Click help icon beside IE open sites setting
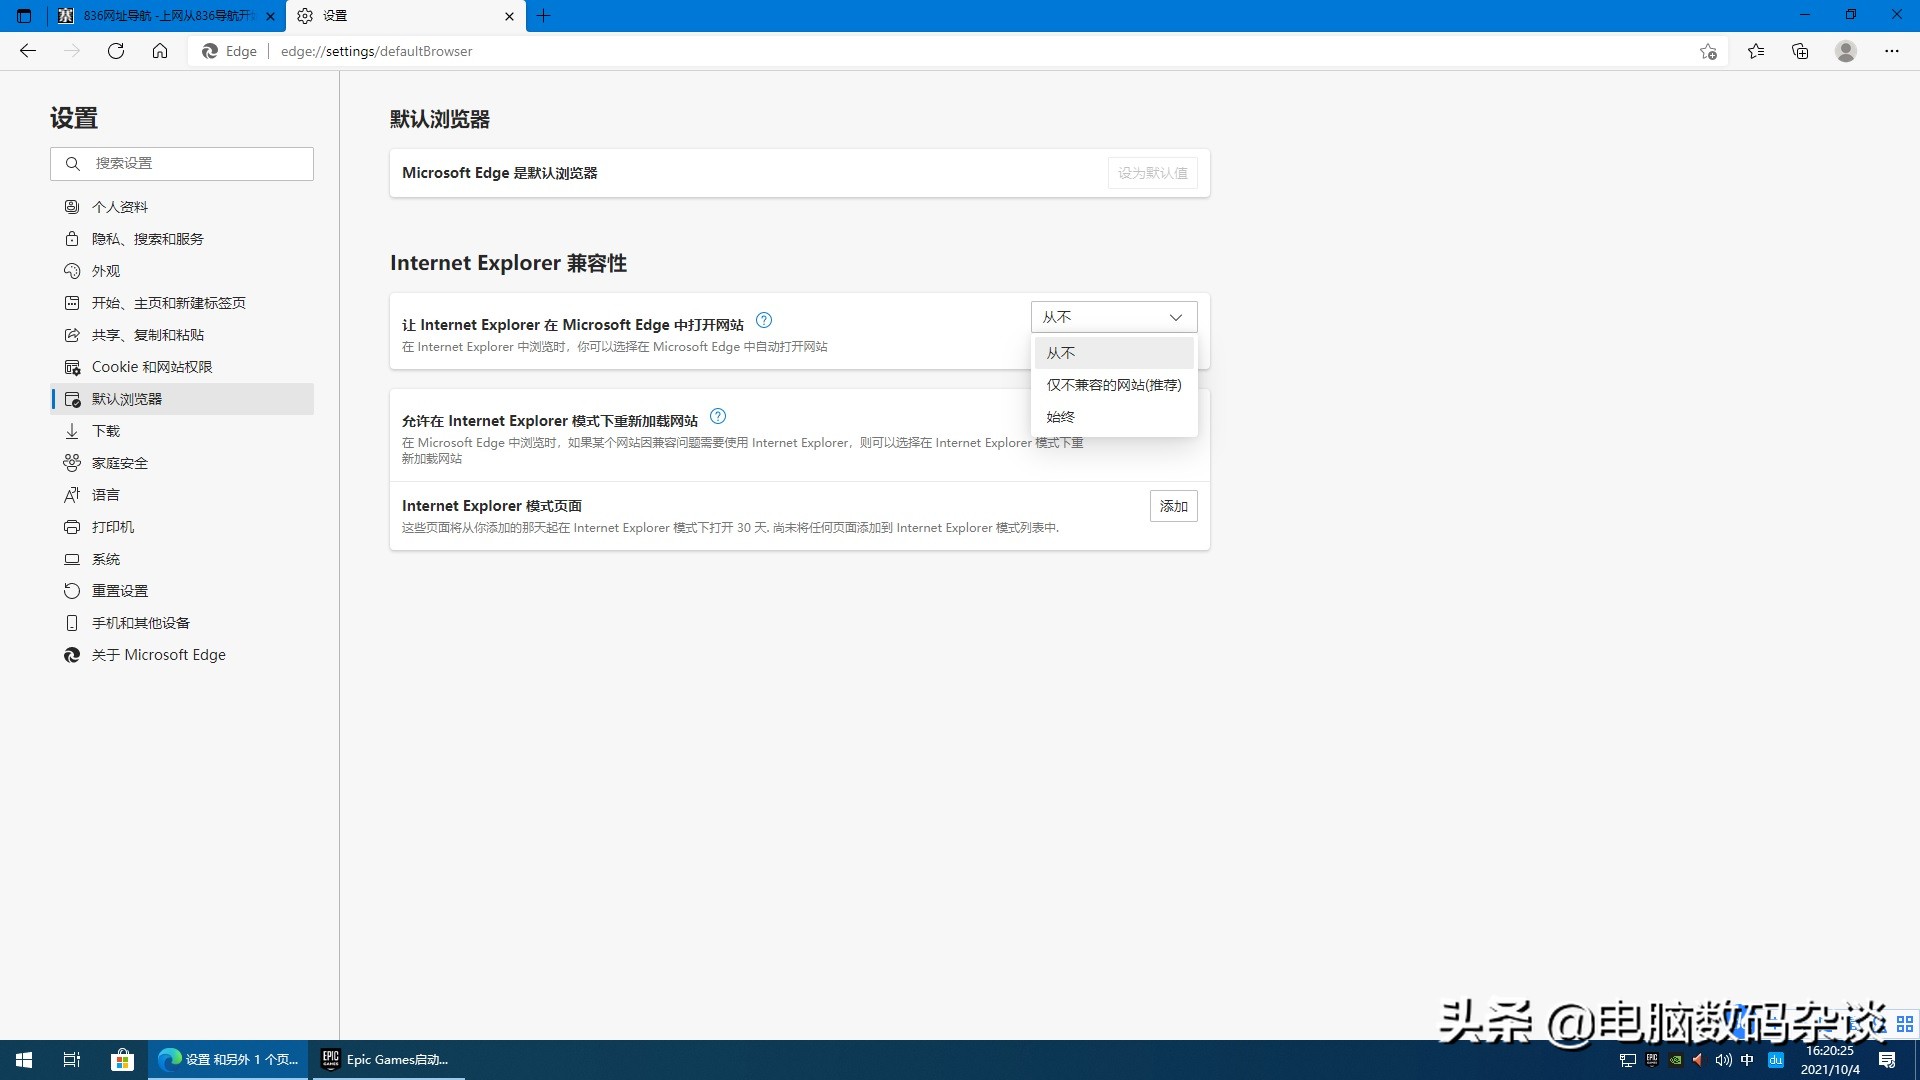 coord(764,320)
